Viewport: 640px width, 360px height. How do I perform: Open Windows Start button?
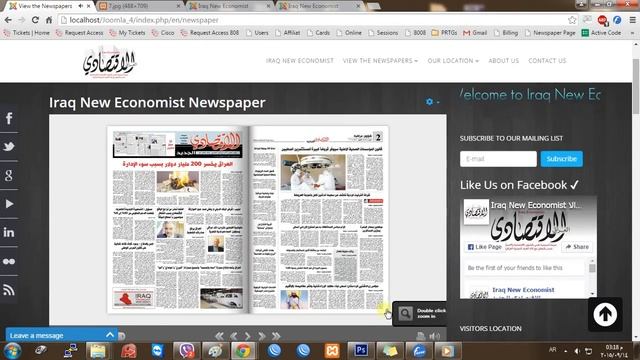pyautogui.click(x=12, y=351)
